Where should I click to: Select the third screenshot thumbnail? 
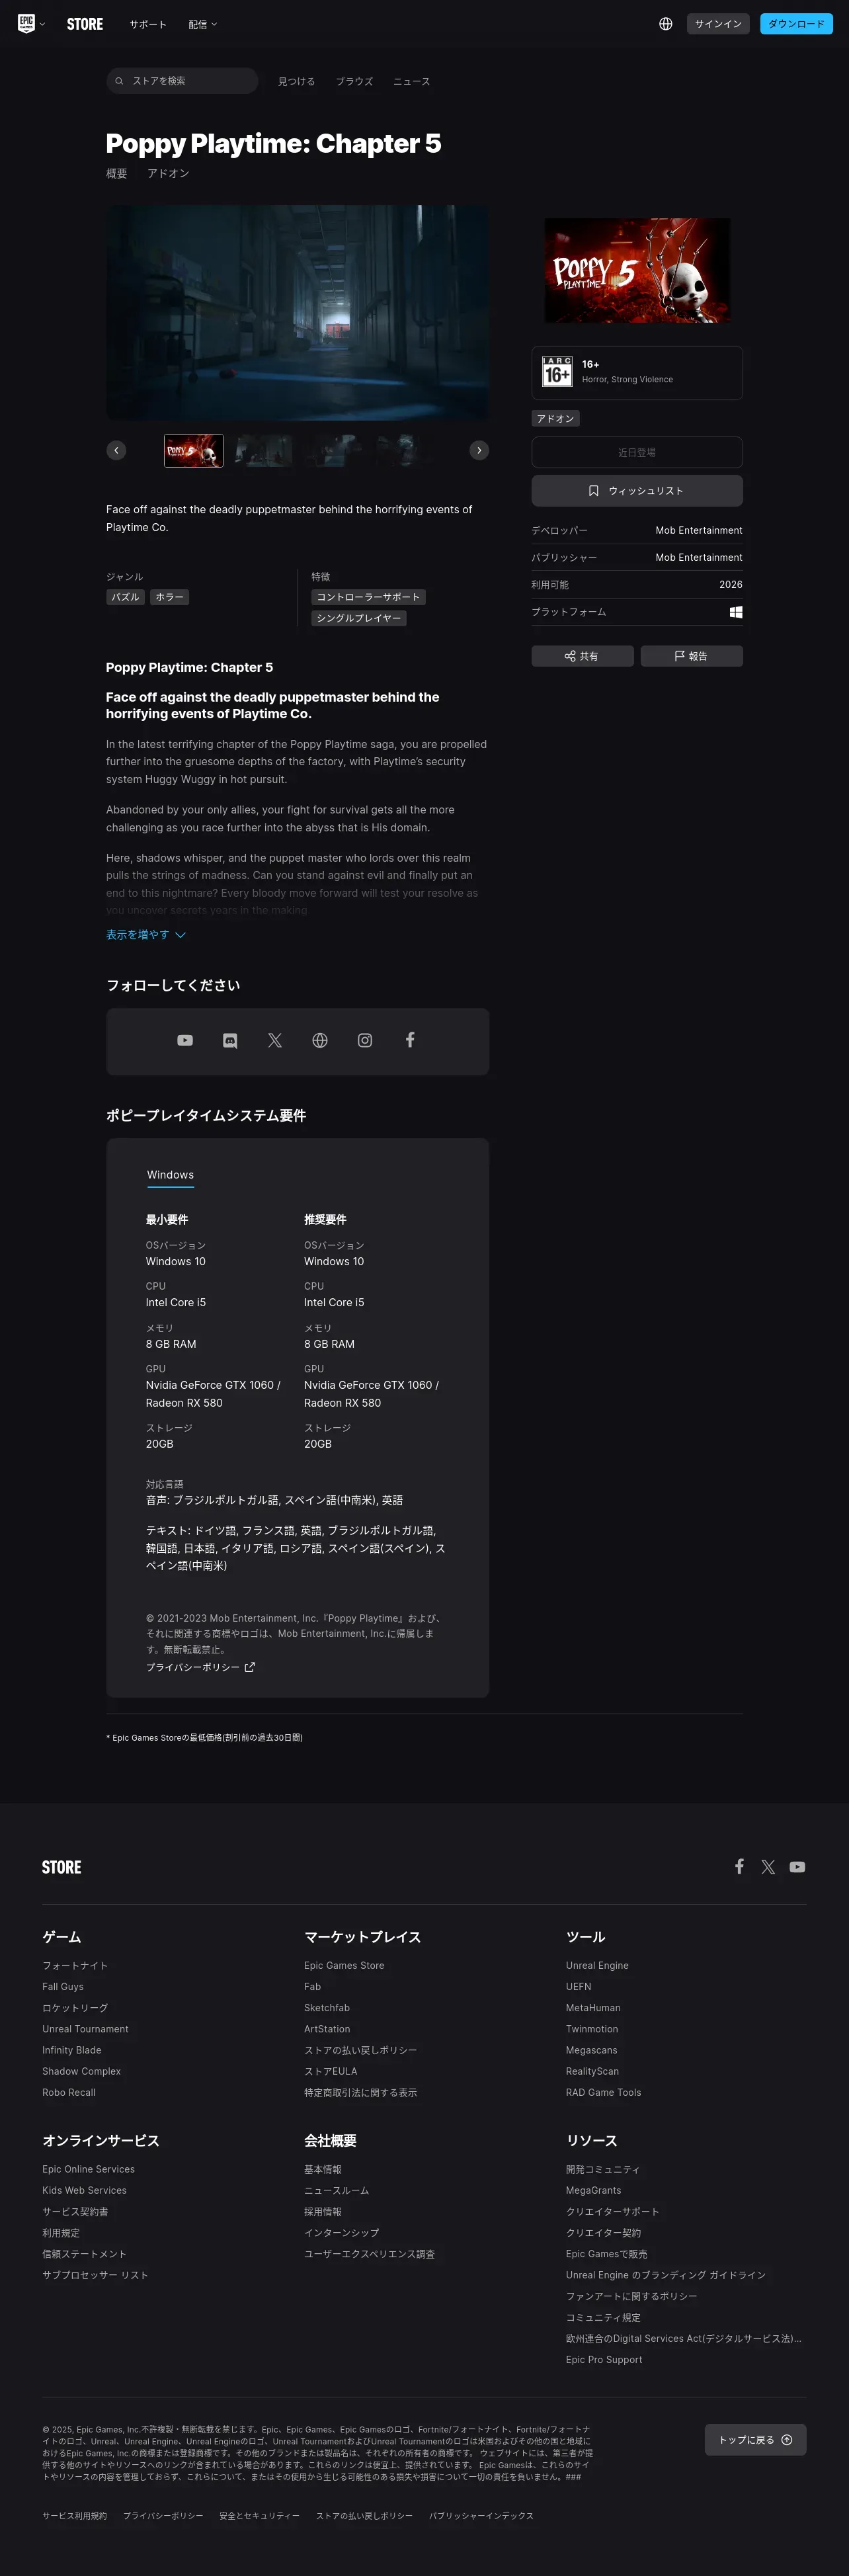tap(334, 451)
